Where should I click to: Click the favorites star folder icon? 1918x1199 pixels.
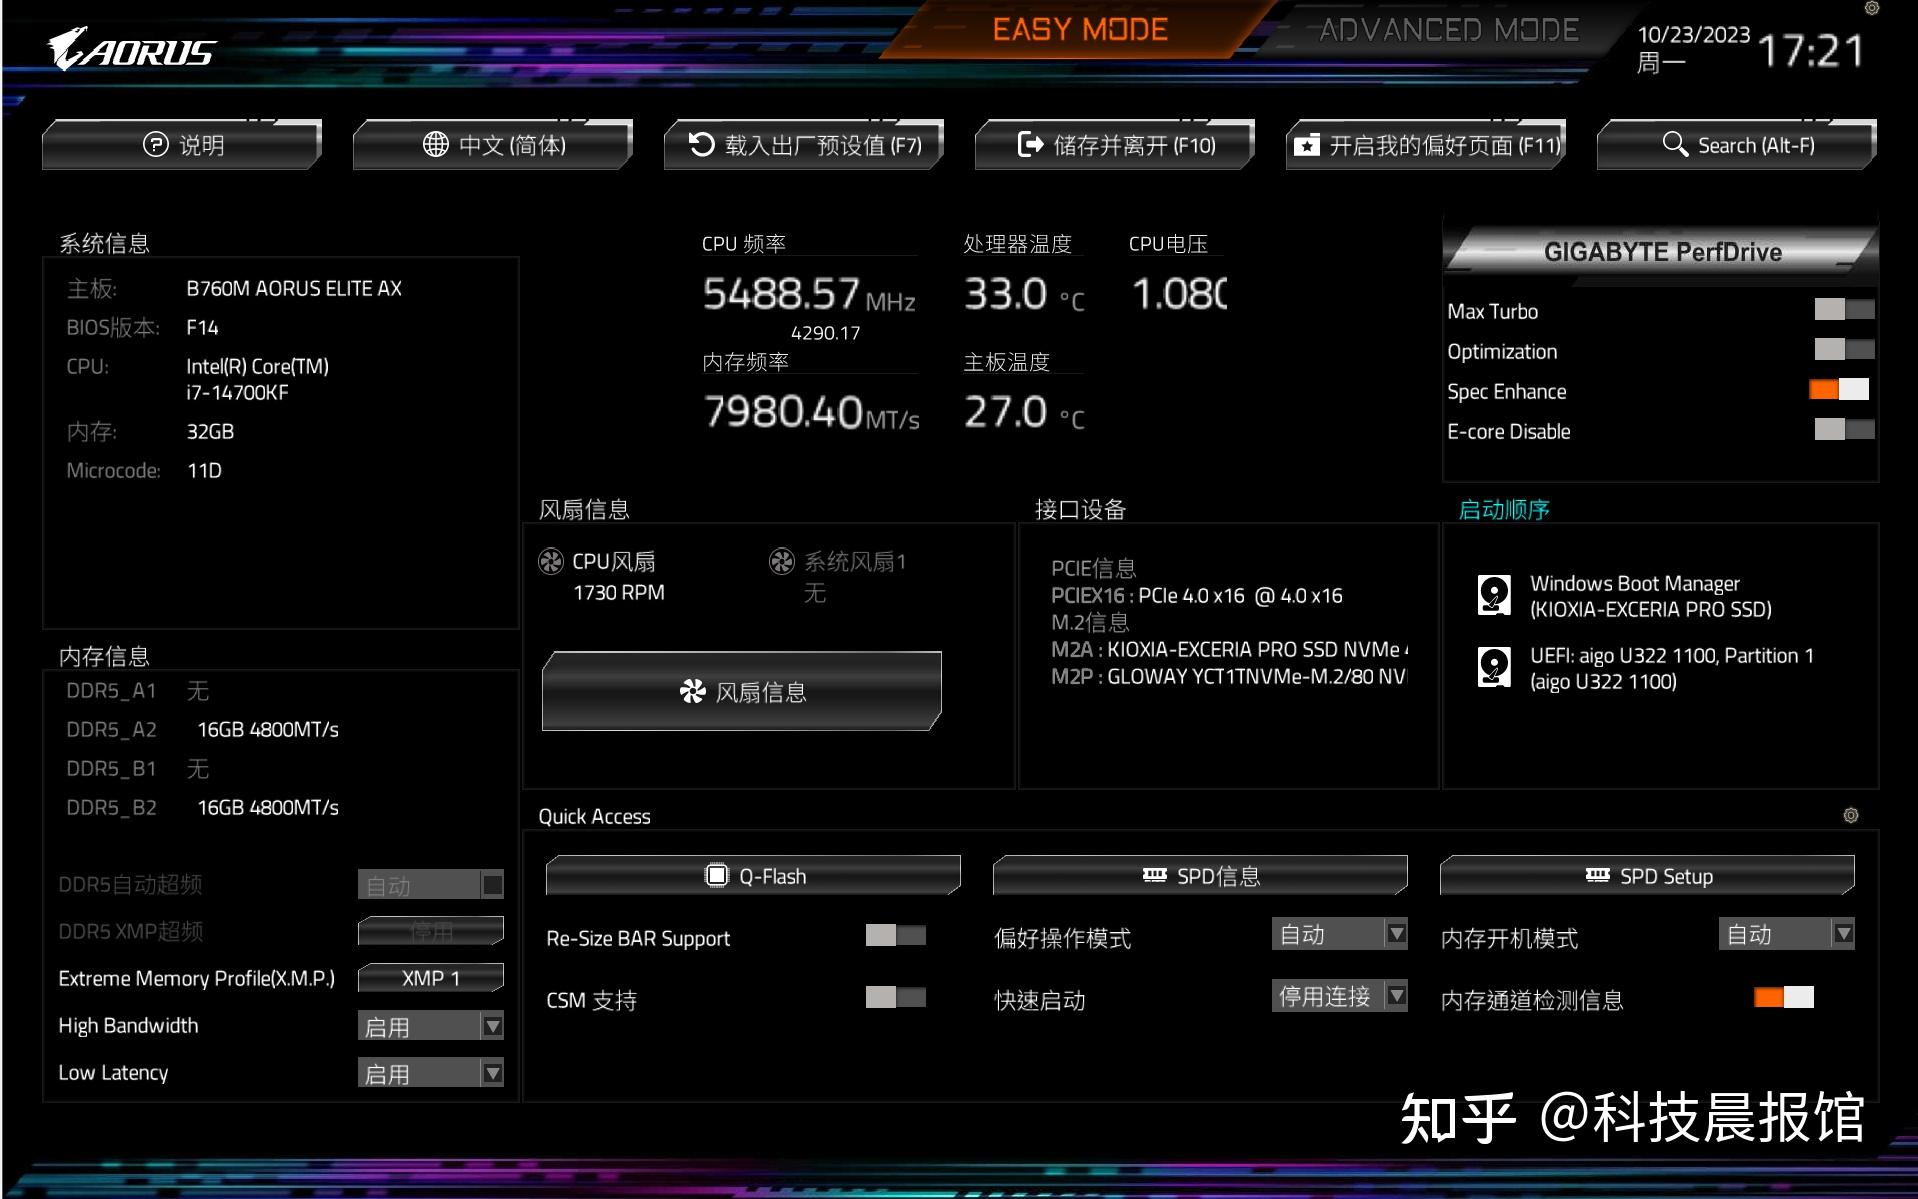tap(1307, 145)
